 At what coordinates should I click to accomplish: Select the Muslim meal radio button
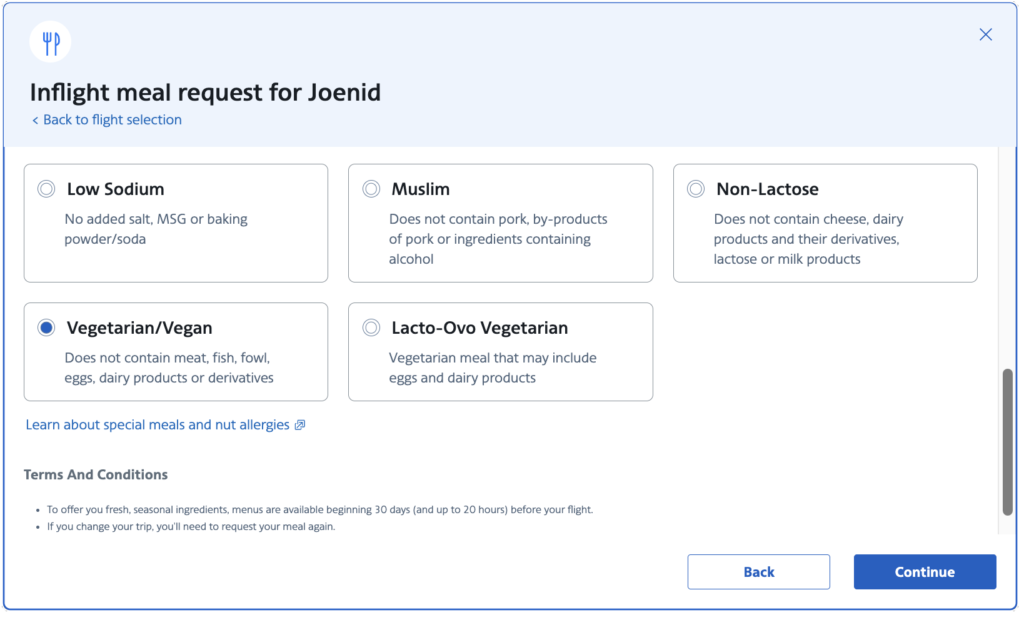click(371, 189)
